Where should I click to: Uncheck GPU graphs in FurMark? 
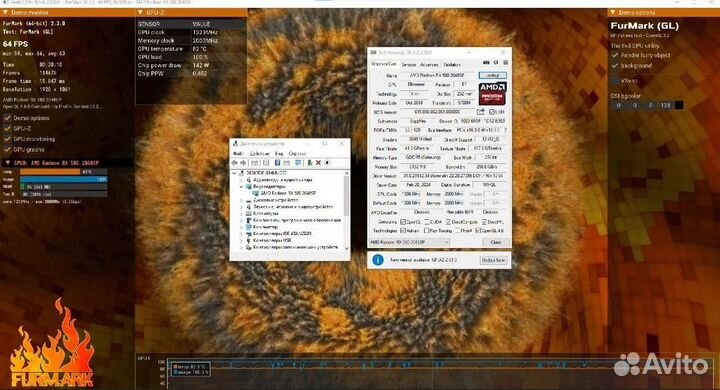pyautogui.click(x=7, y=150)
